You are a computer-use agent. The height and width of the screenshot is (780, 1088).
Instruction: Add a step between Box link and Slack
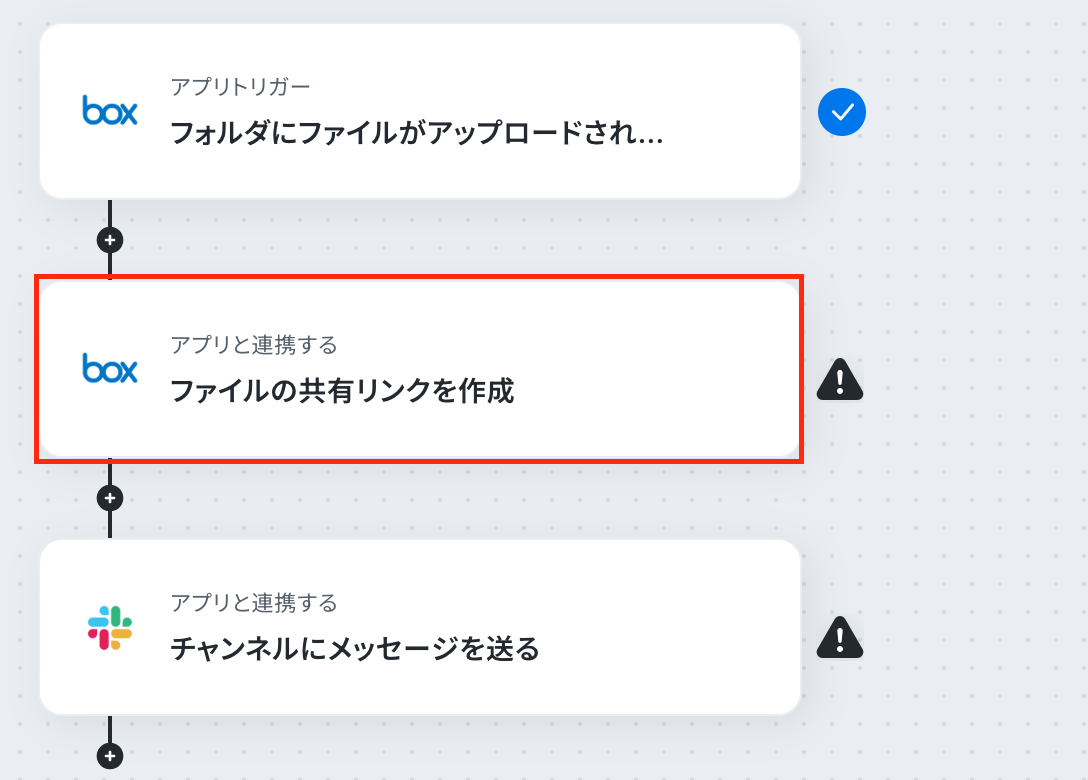coord(110,498)
